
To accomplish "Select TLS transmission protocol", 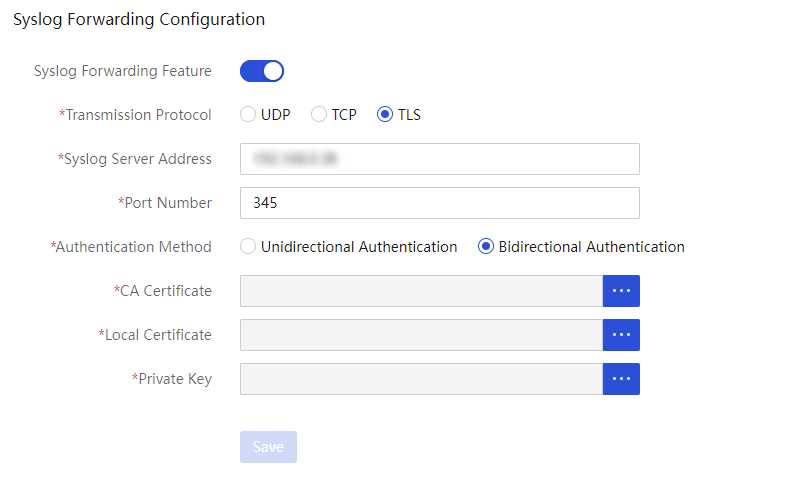I will tap(385, 115).
